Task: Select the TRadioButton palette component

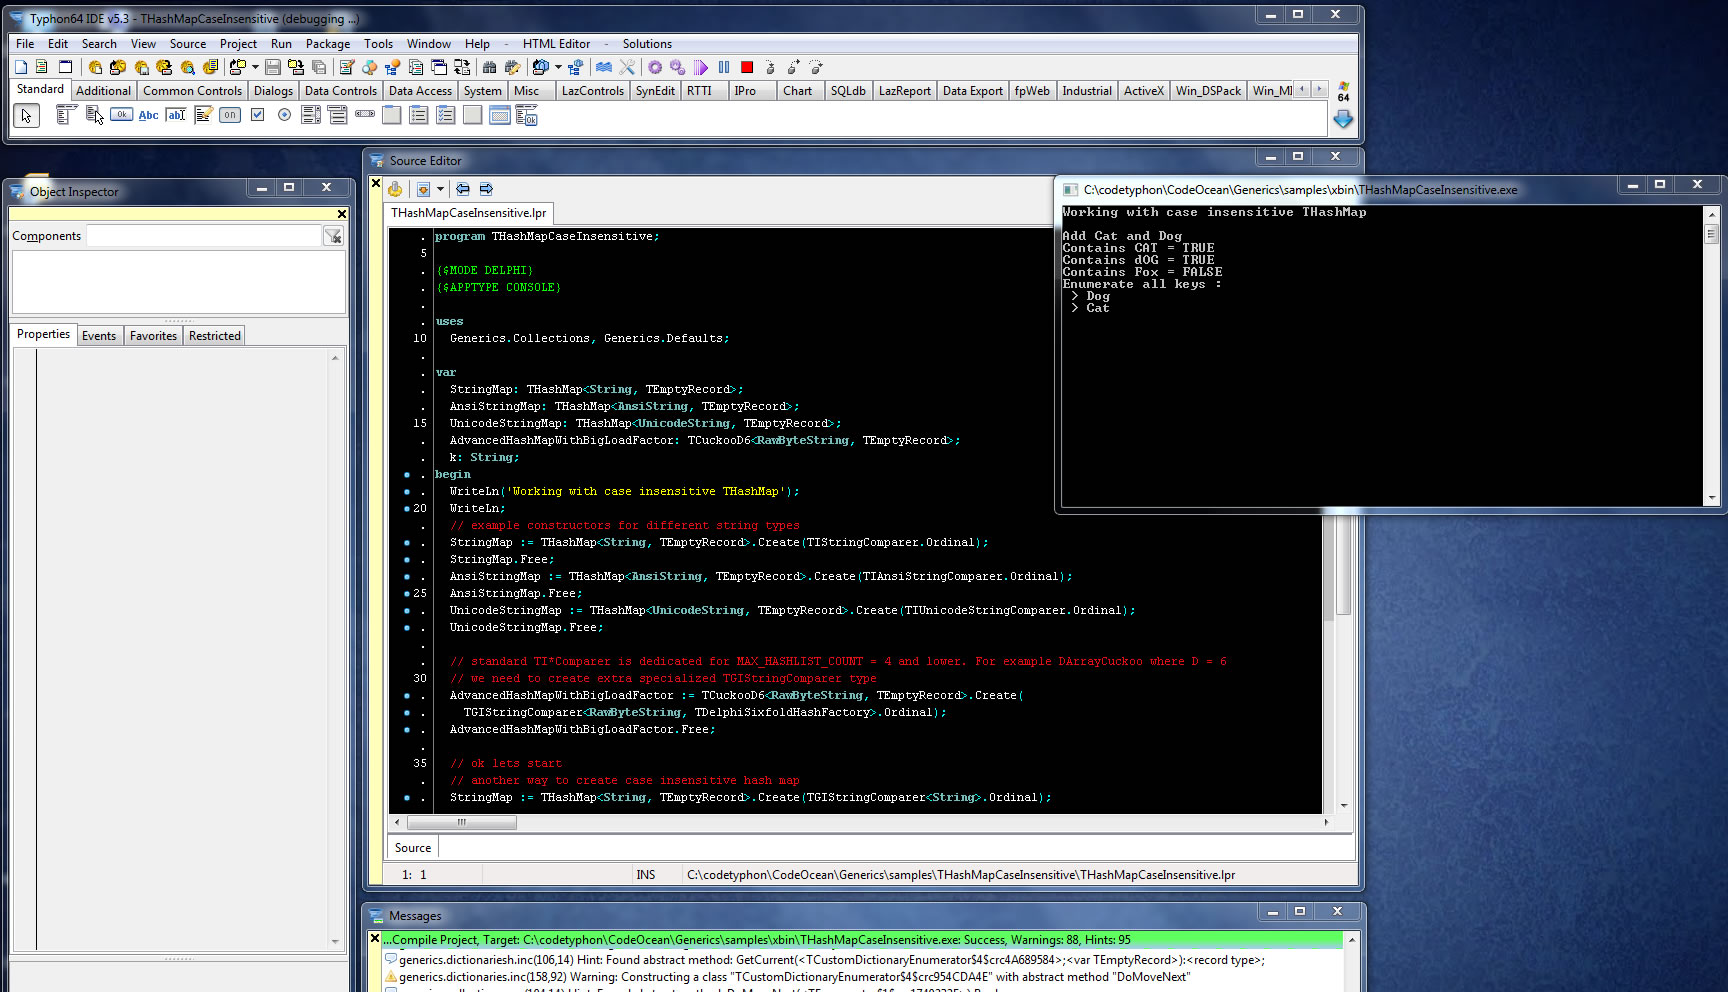Action: [284, 115]
